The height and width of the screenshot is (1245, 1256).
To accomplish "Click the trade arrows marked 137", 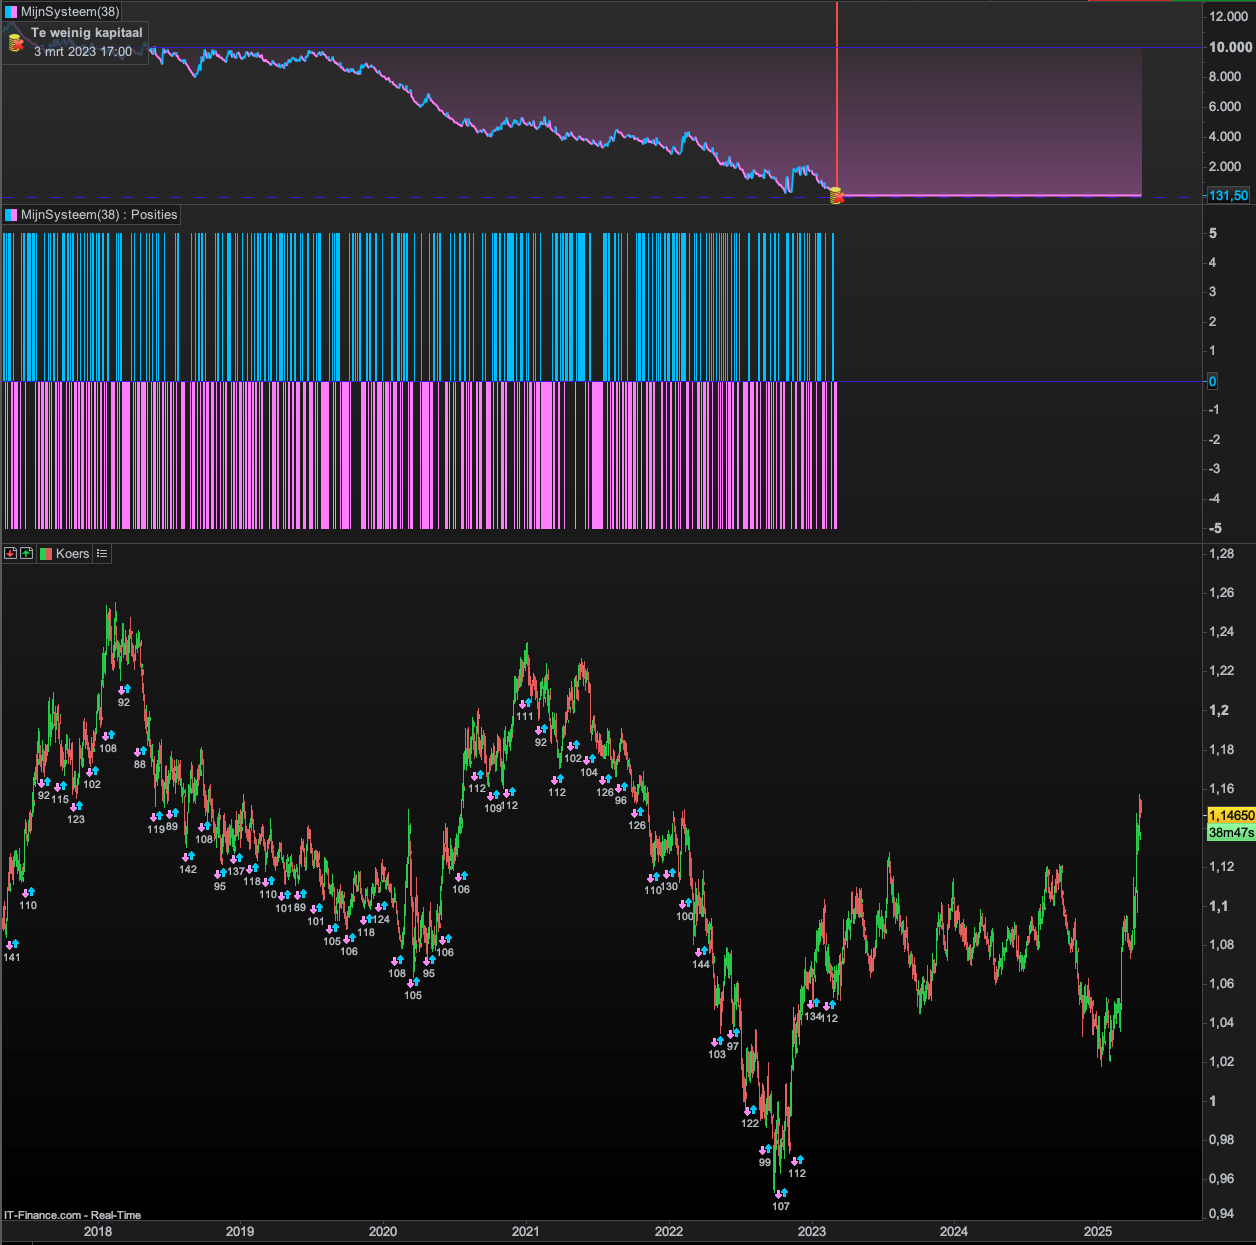I will coord(236,858).
